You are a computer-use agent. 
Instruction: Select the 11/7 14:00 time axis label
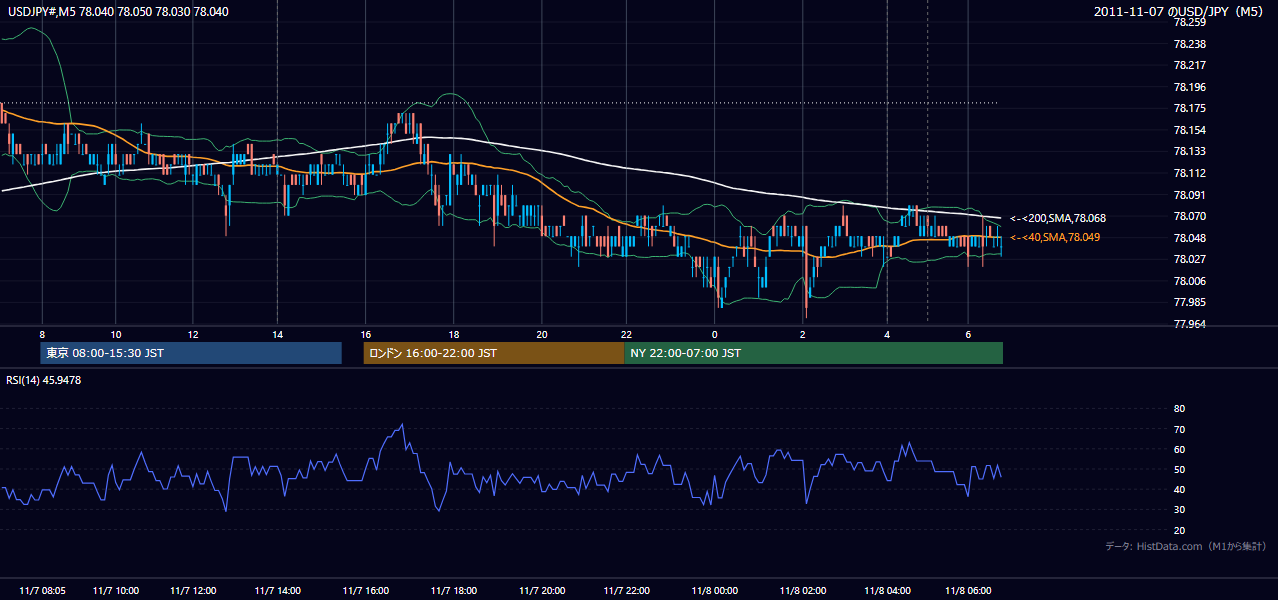click(x=278, y=590)
